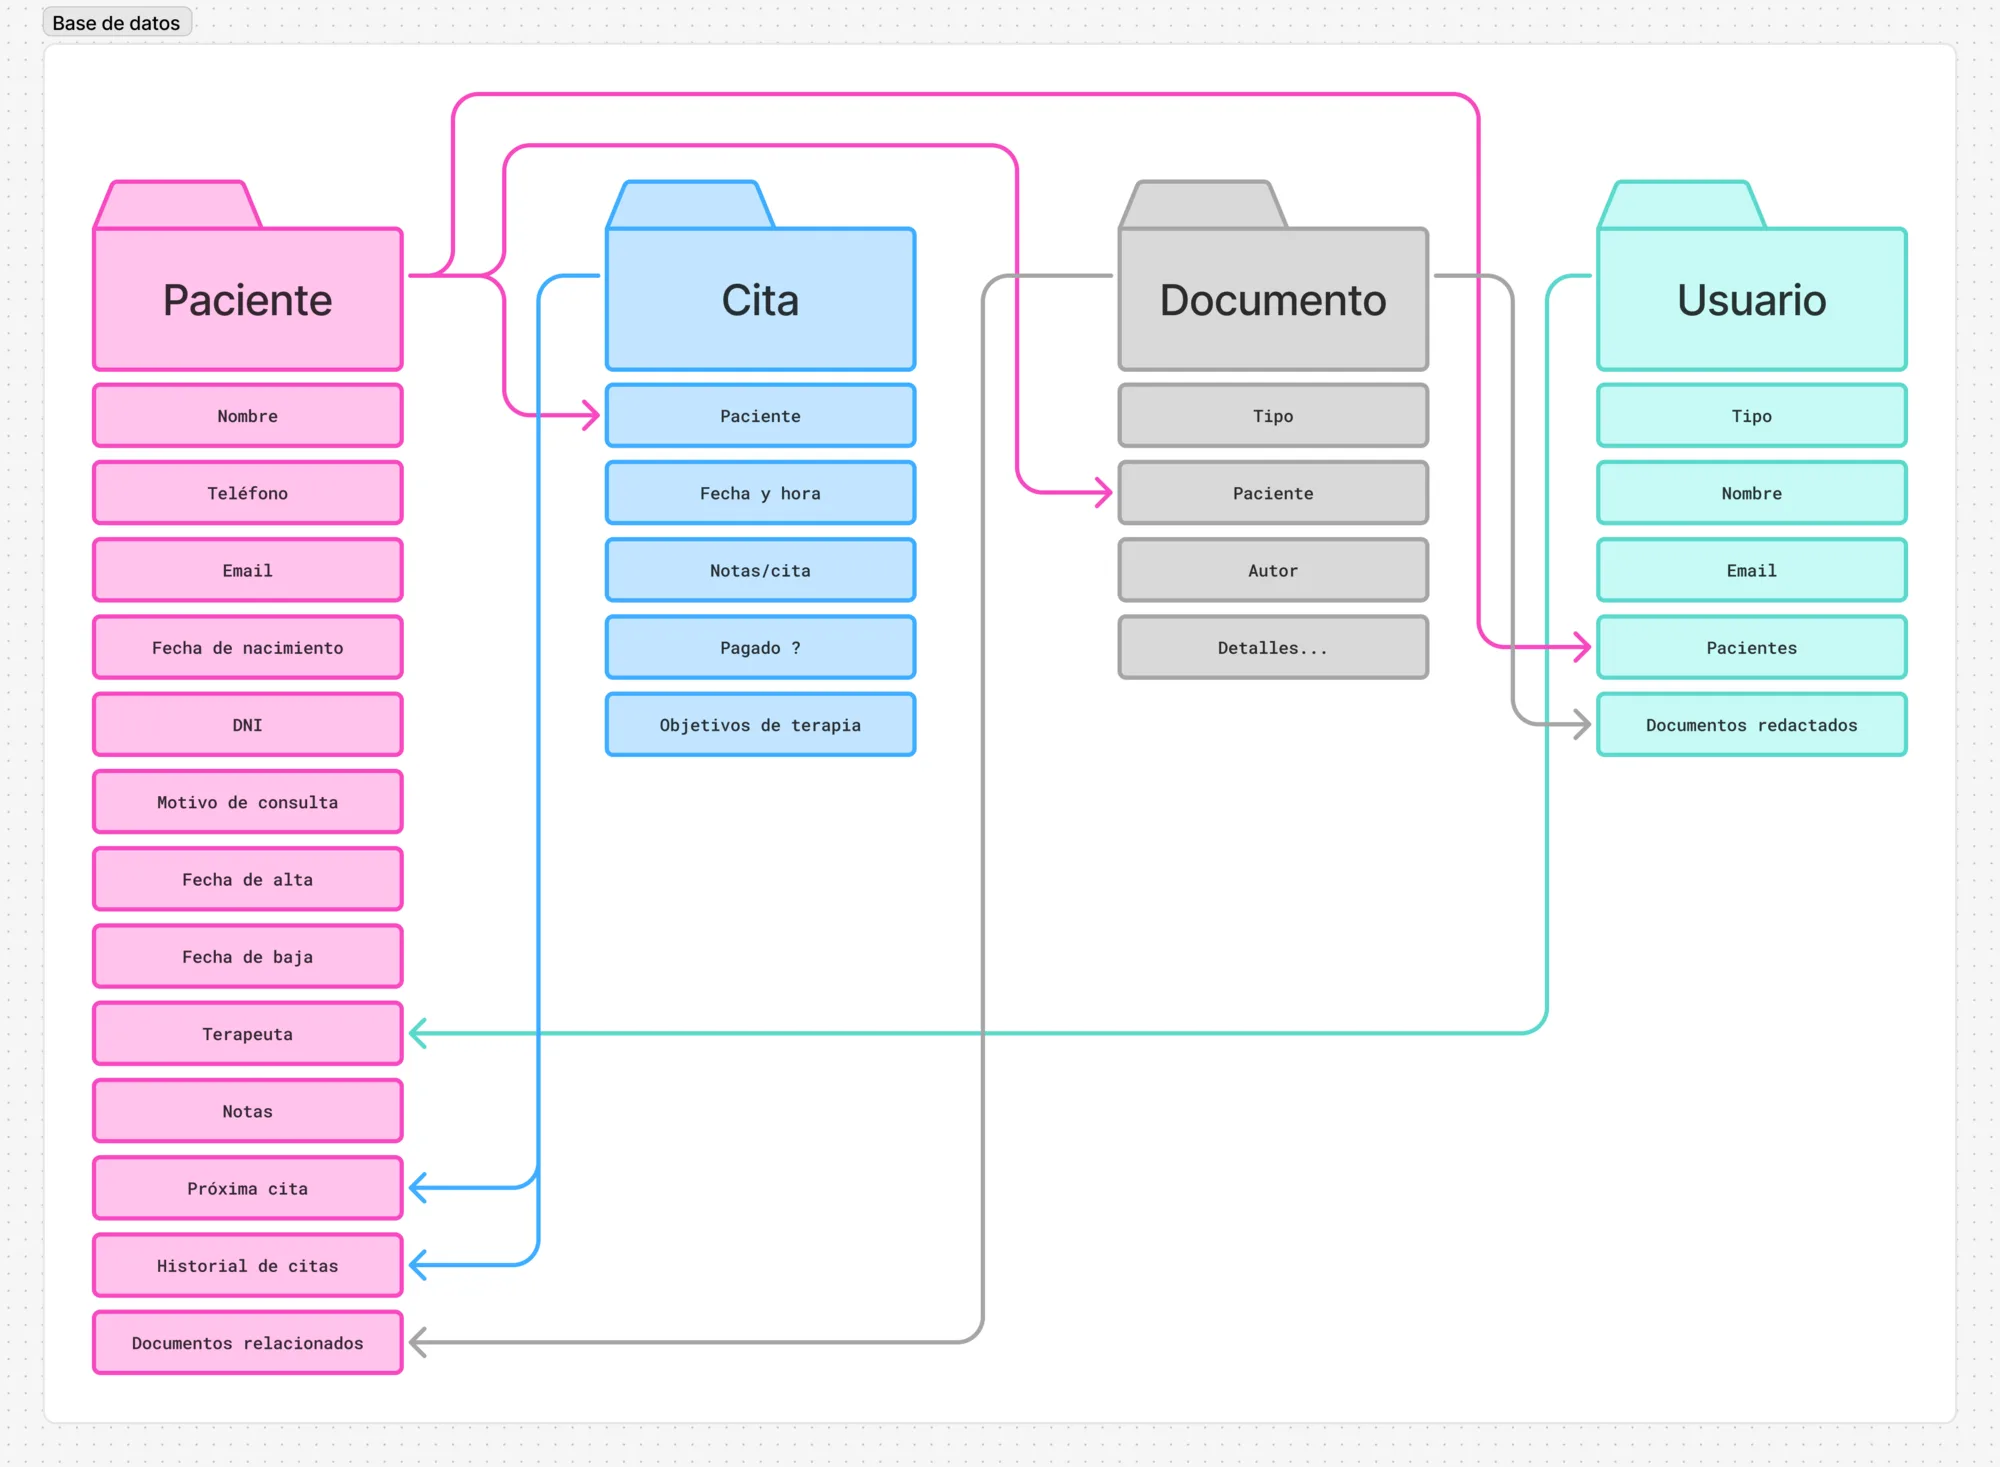Click the 'Documentos redactados' box
Viewport: 2000px width, 1467px height.
(x=1752, y=725)
